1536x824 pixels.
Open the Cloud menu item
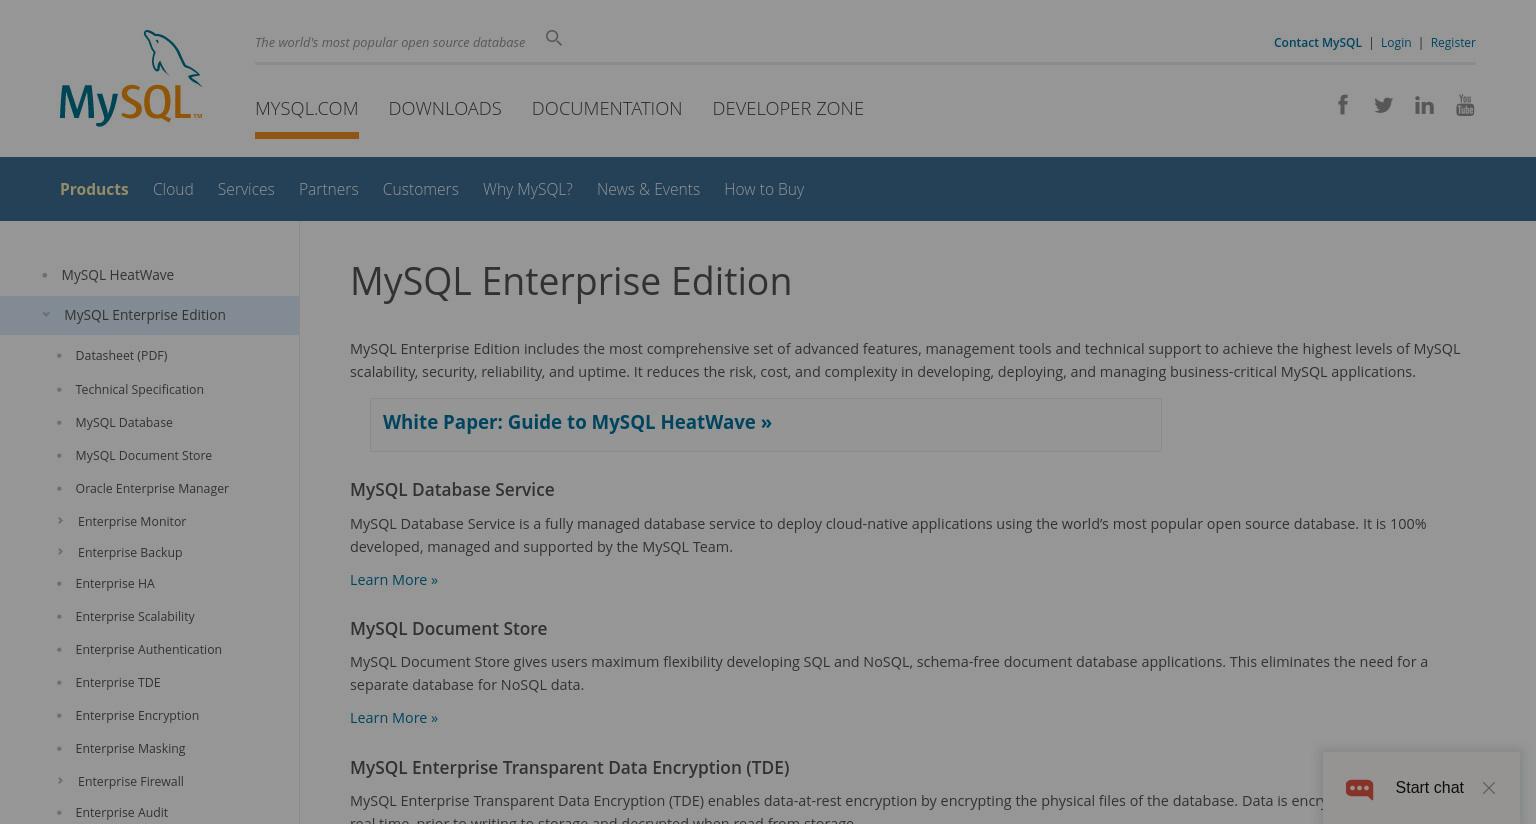click(x=173, y=189)
